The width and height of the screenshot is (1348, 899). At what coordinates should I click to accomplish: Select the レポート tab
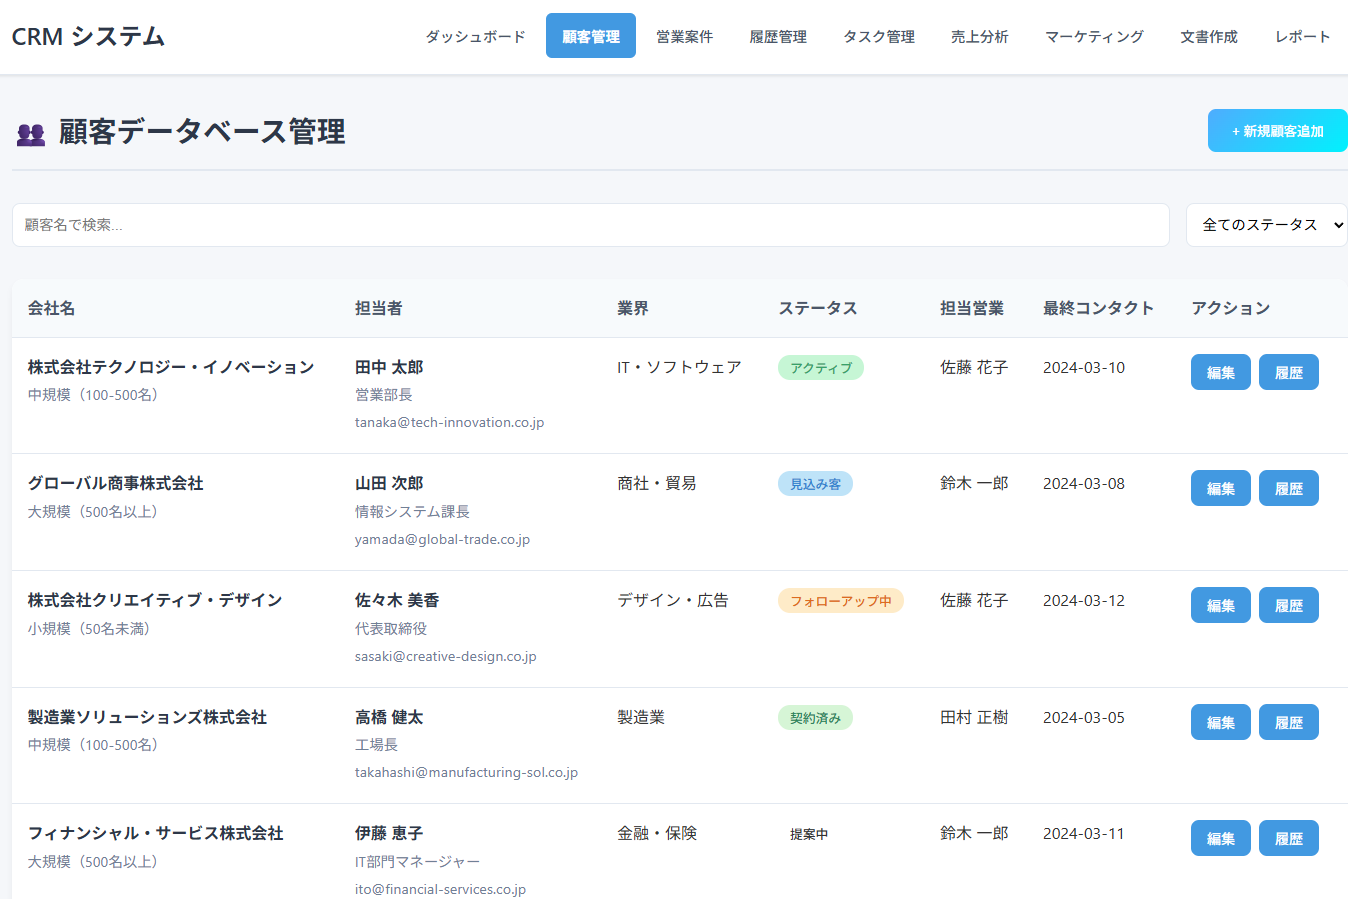point(1302,37)
